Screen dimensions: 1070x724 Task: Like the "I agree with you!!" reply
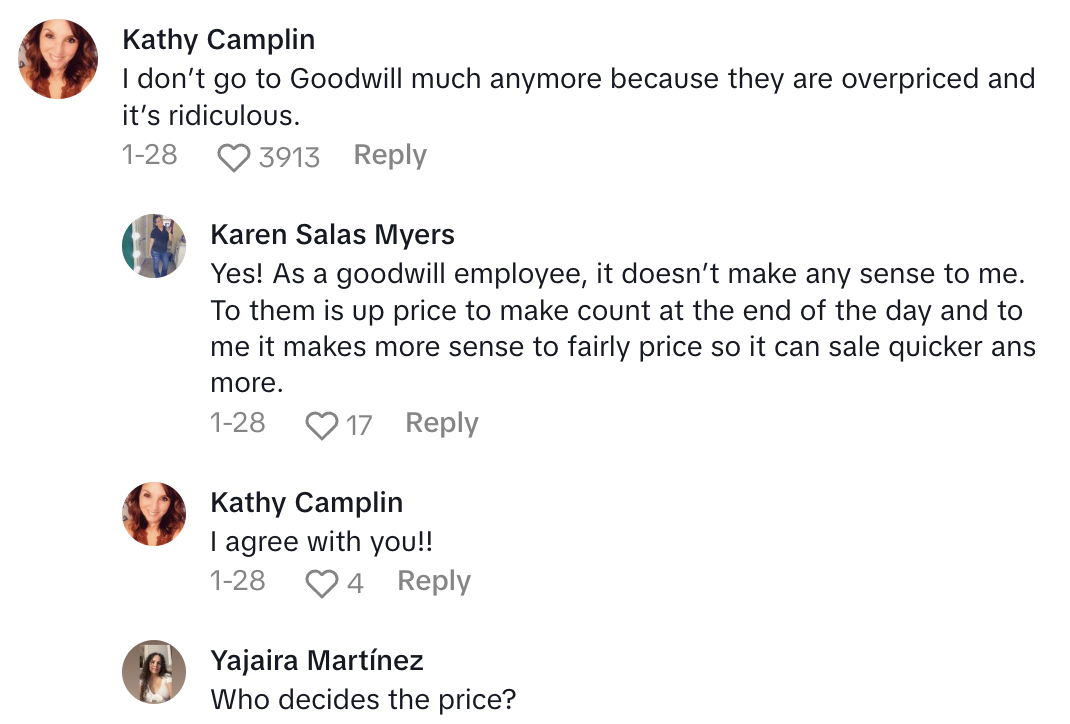pos(321,583)
